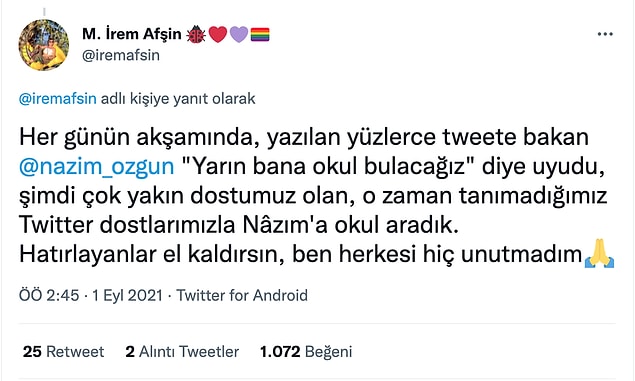
Task: View the 2 Alıntı Tweetler list
Action: 182,351
